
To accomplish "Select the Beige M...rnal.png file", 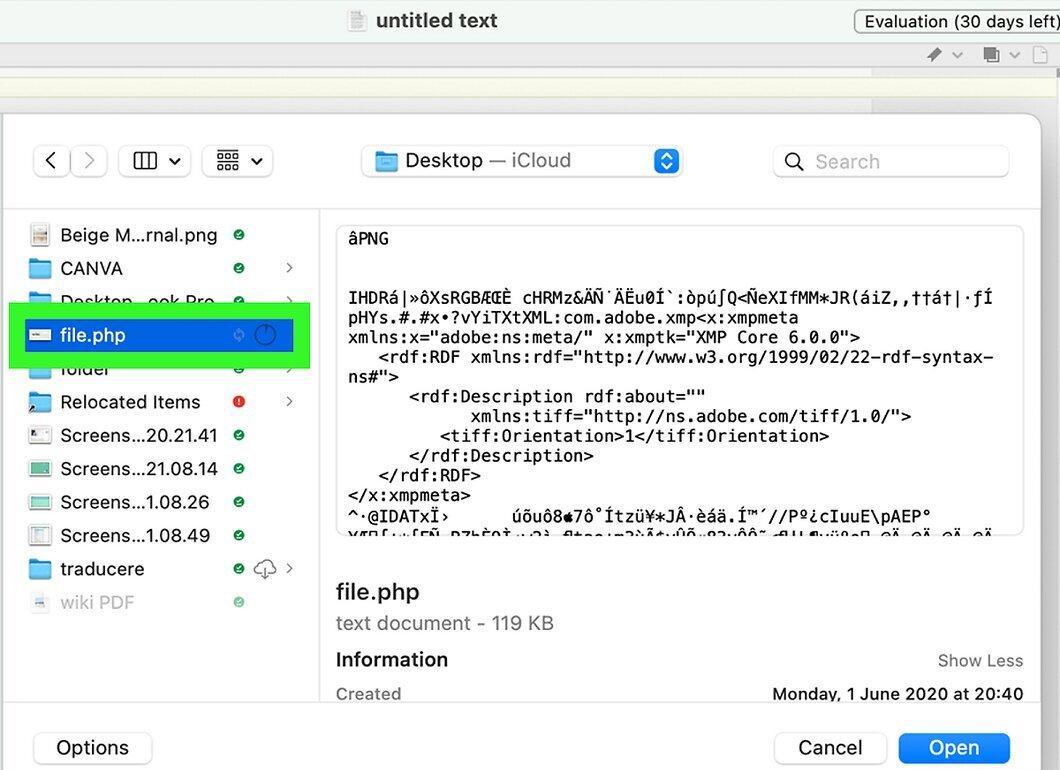I will 139,235.
